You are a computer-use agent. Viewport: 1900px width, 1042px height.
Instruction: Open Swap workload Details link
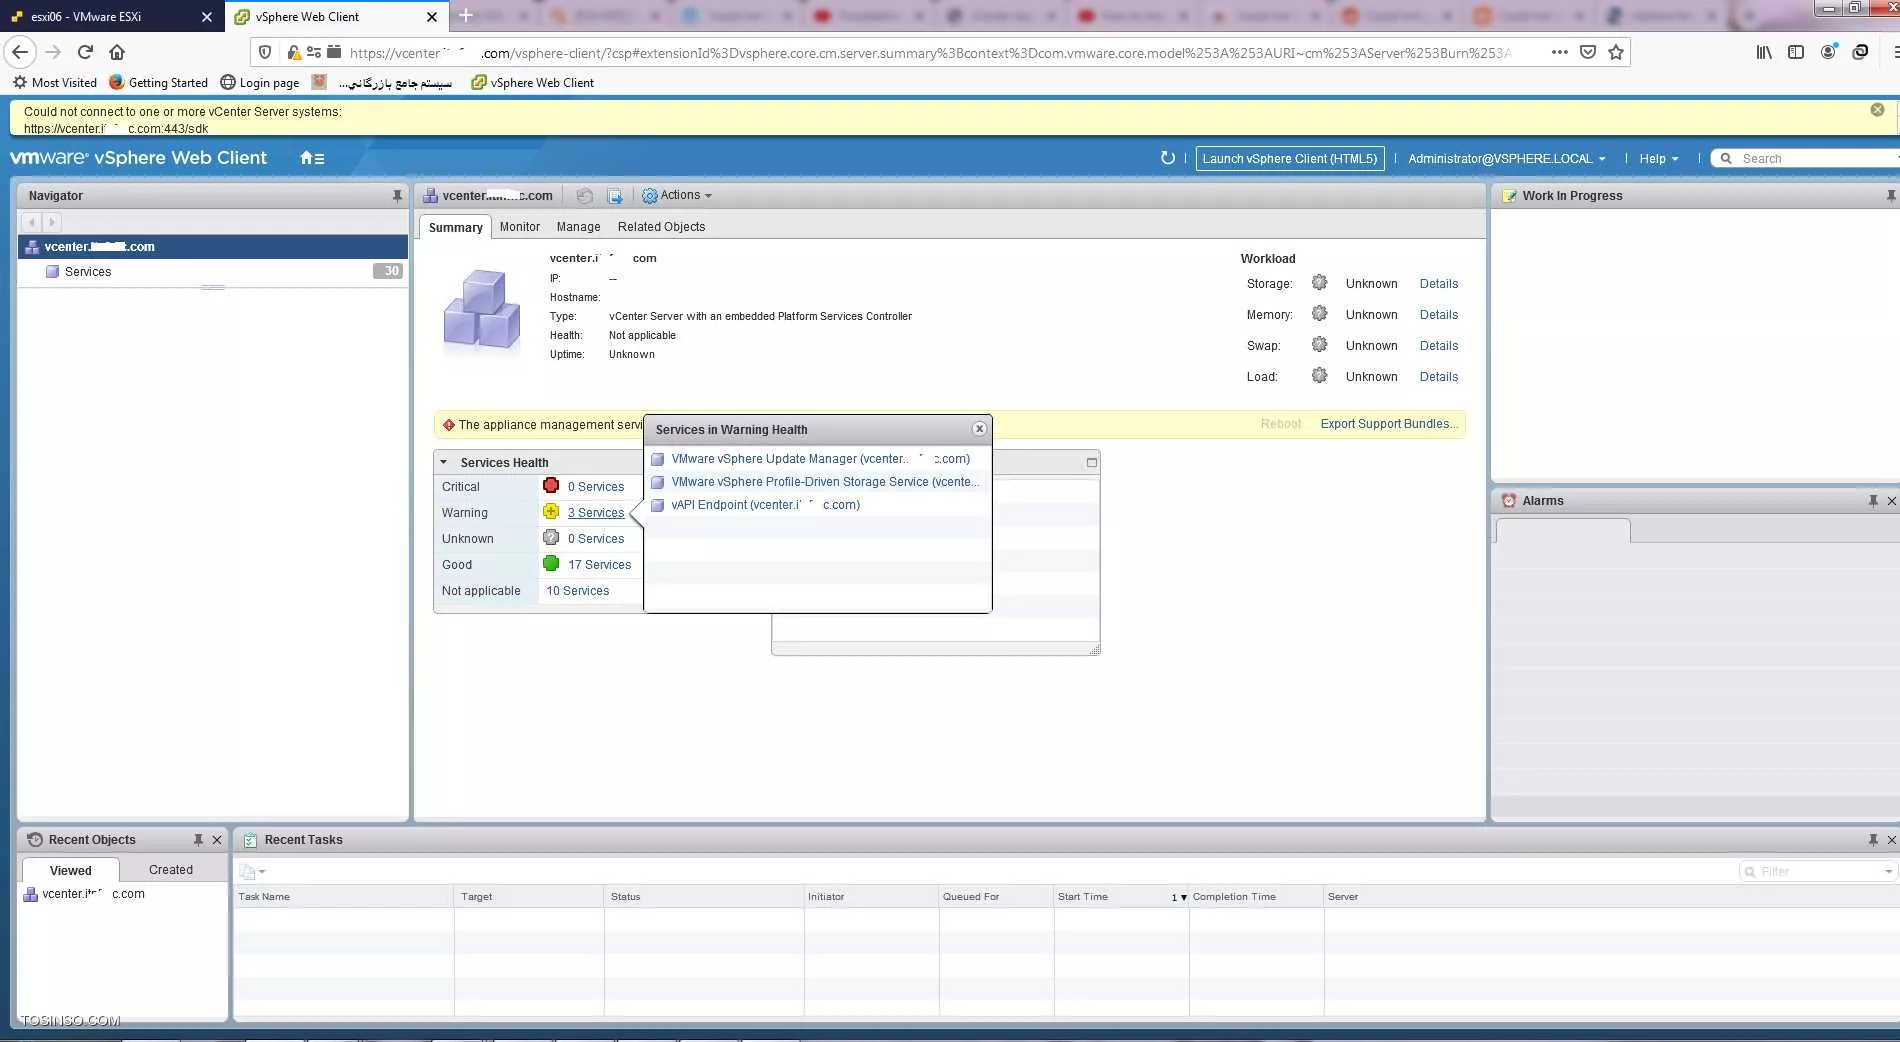click(x=1438, y=346)
